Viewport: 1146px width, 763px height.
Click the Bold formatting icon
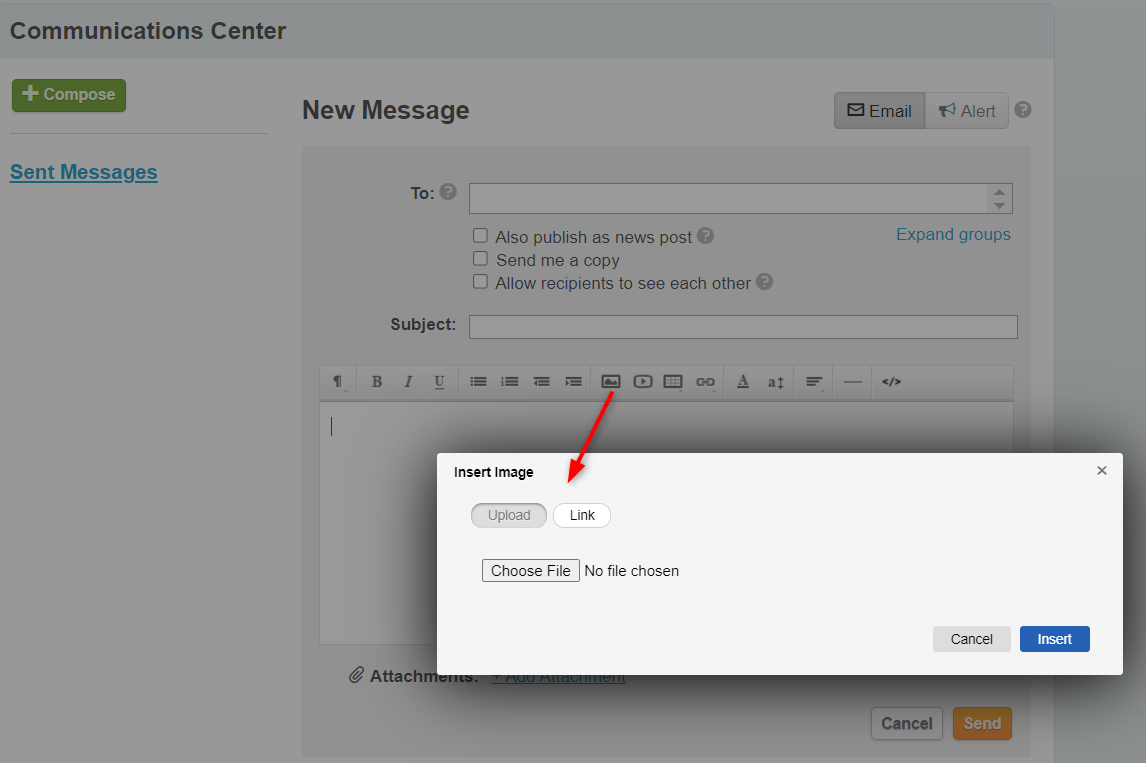pos(377,382)
